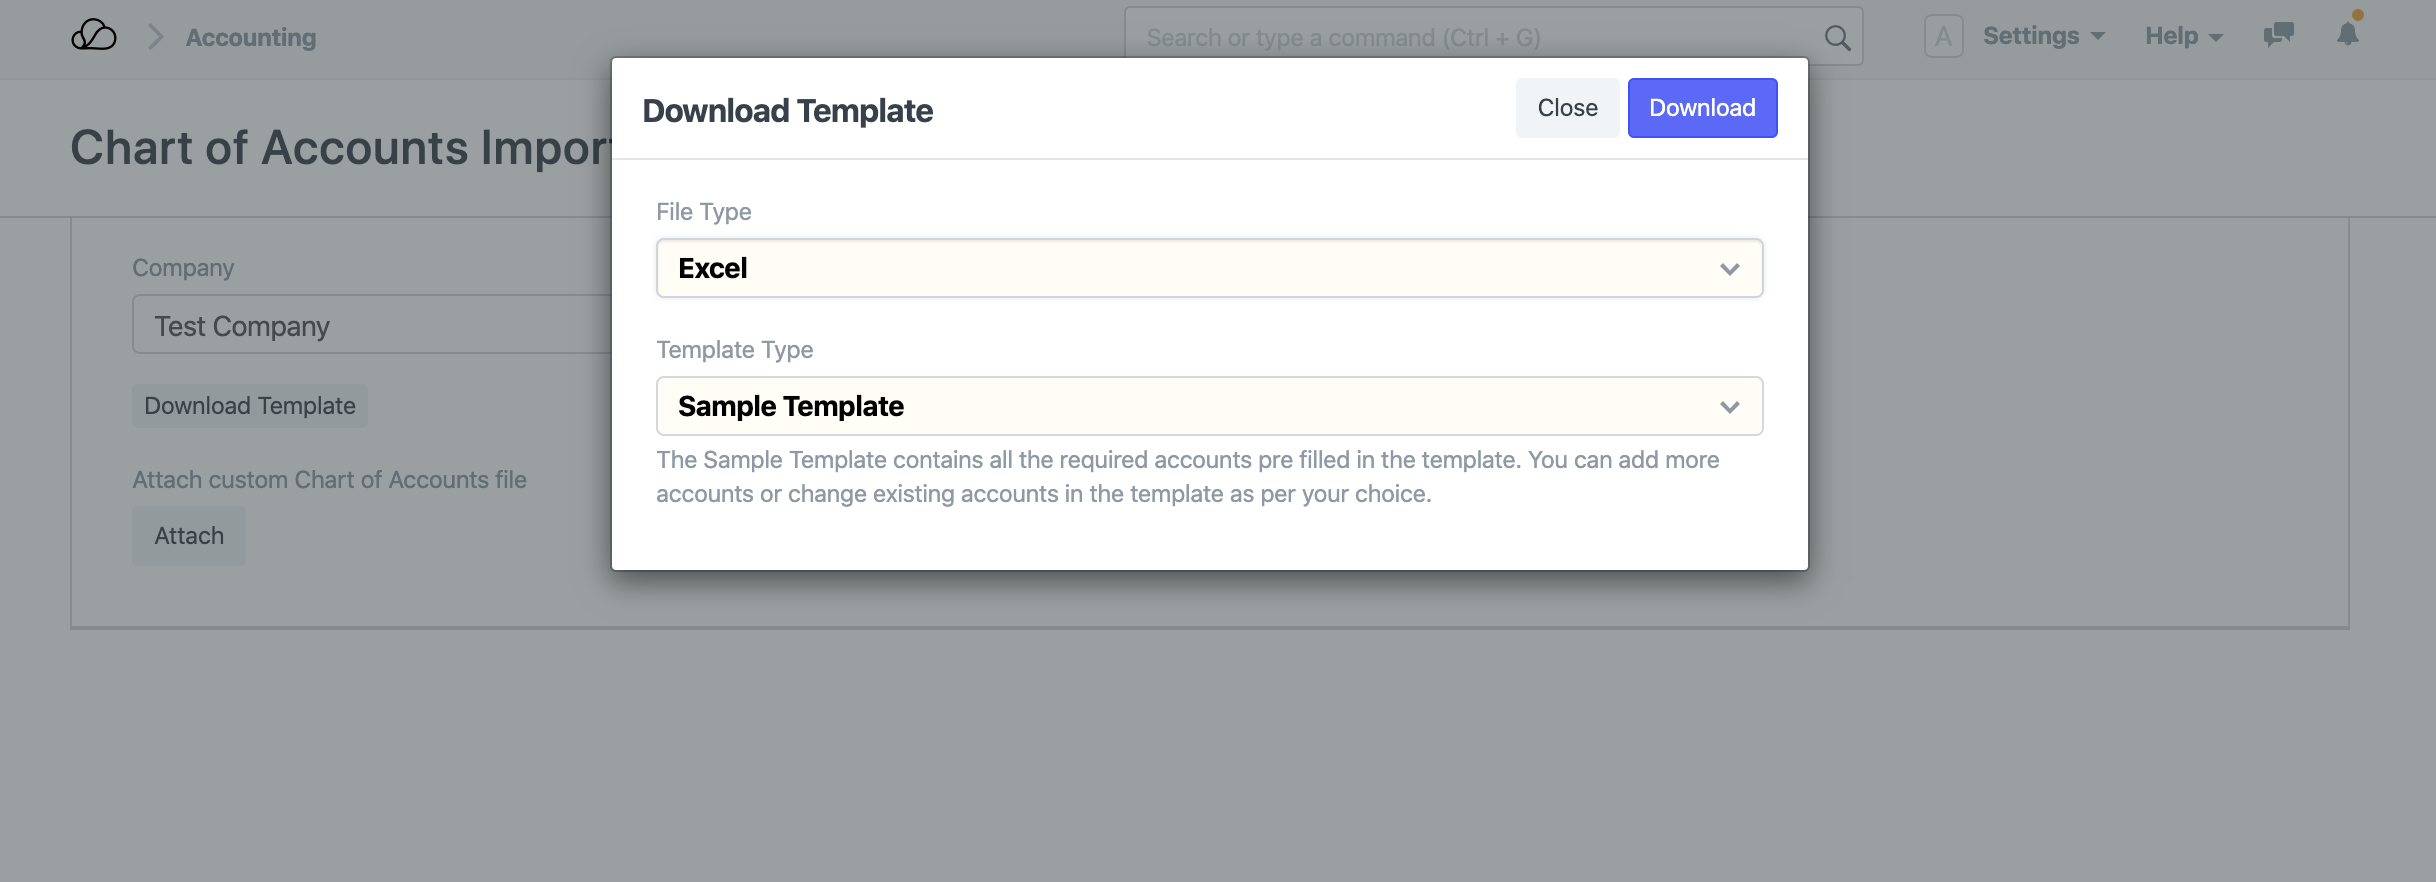Expand the File Type Excel dropdown
The height and width of the screenshot is (882, 2436).
[1190, 268]
